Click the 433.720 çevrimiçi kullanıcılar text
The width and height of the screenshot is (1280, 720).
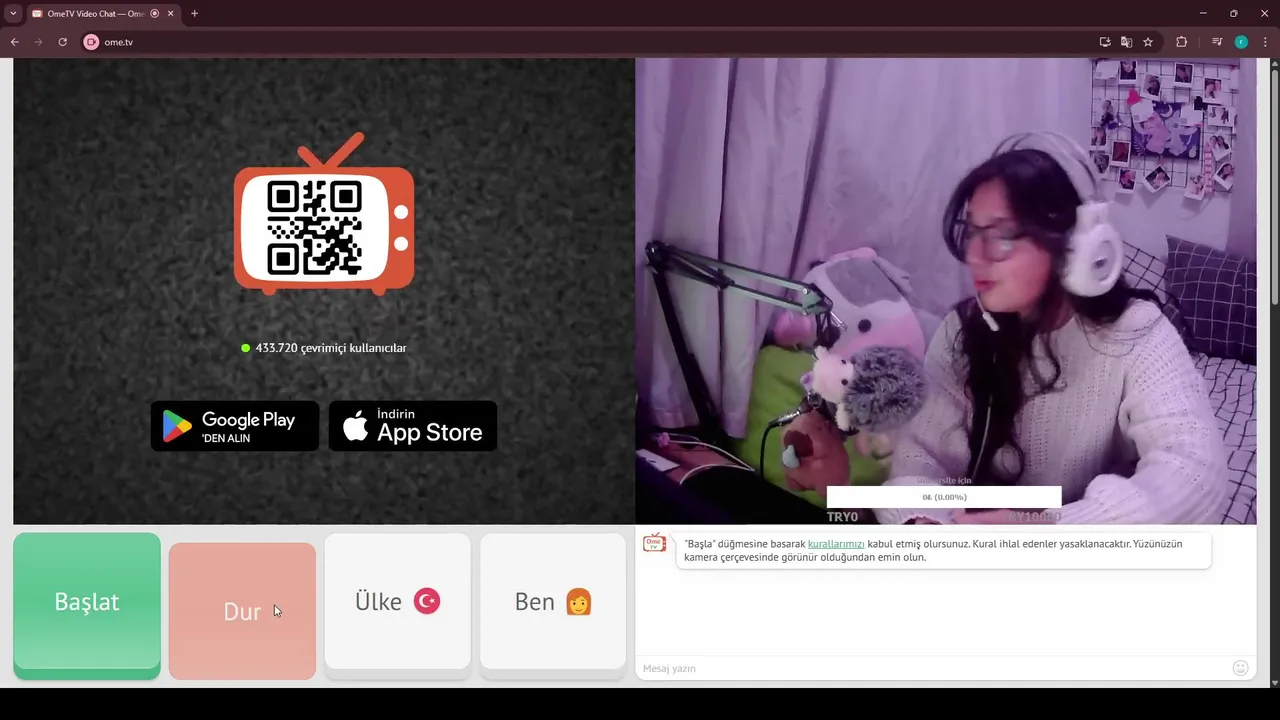[331, 348]
